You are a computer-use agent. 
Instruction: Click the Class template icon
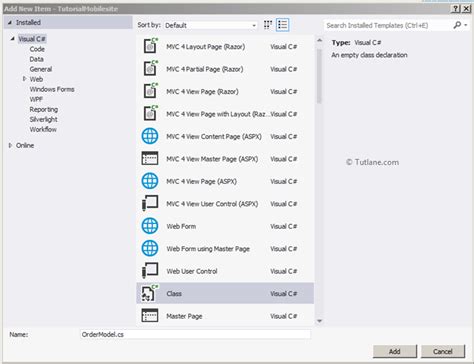click(150, 293)
